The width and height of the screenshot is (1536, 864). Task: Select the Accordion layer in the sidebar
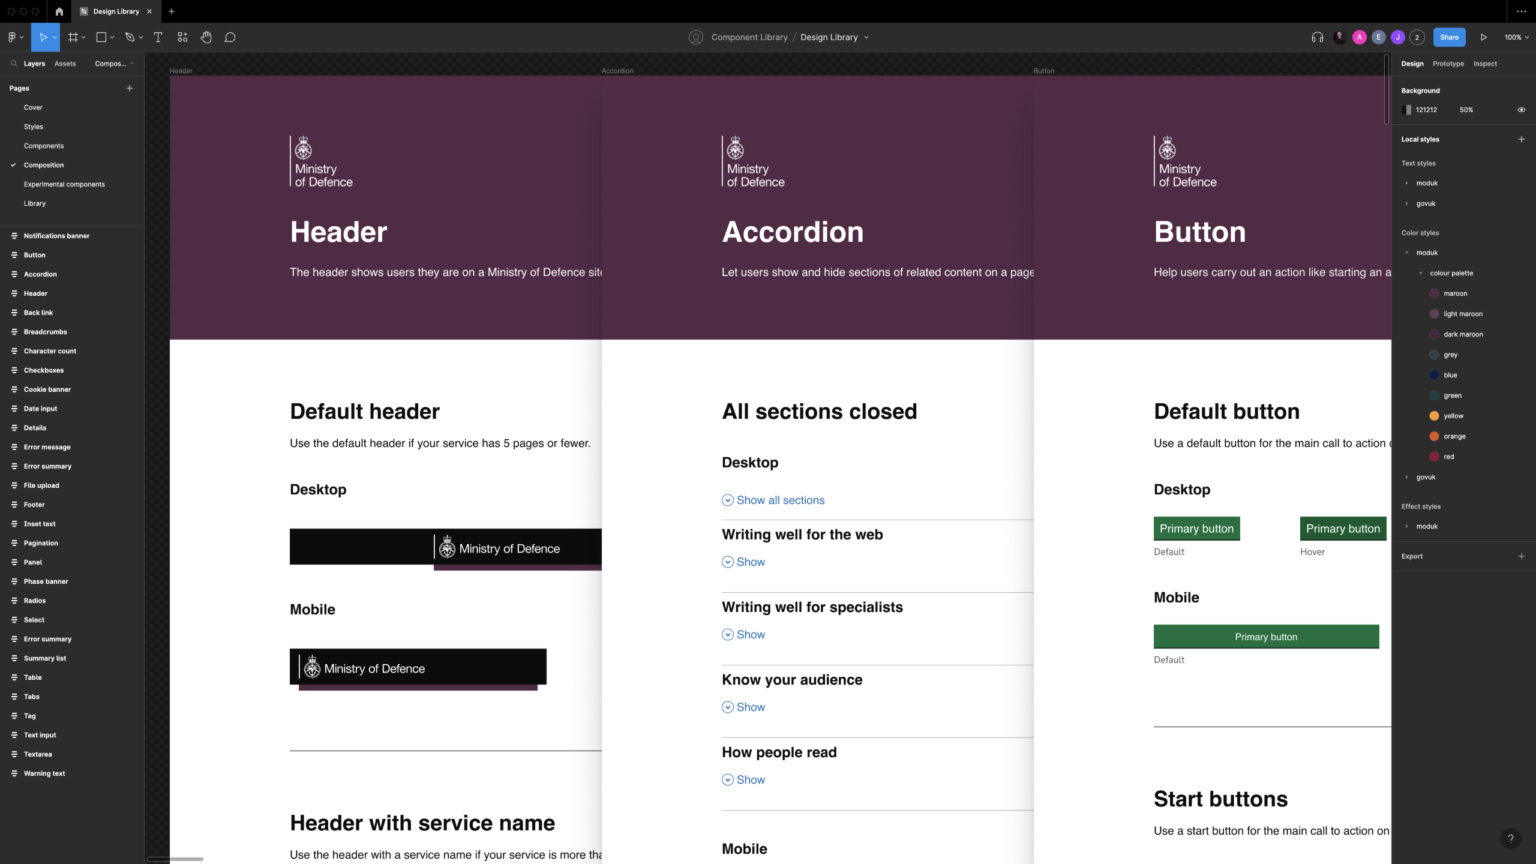coord(40,274)
